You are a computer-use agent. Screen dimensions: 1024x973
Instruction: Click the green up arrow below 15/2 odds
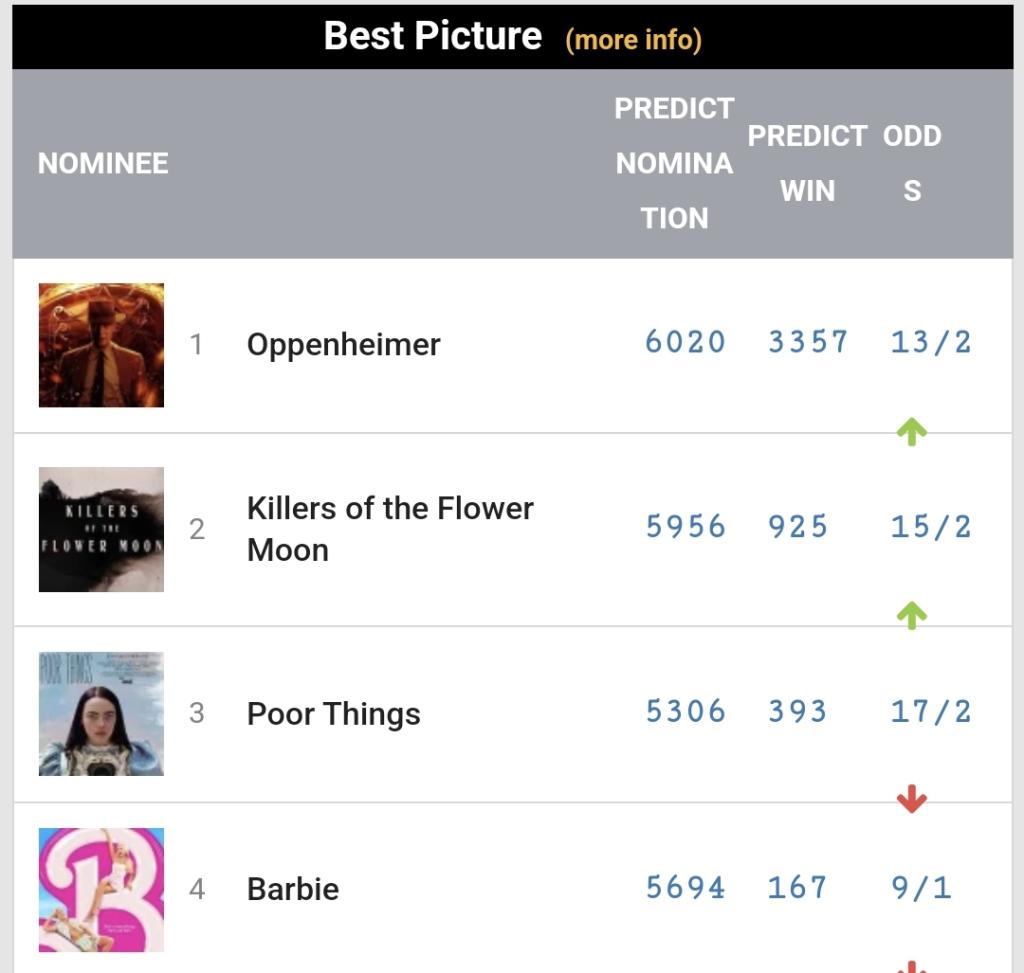coord(912,616)
